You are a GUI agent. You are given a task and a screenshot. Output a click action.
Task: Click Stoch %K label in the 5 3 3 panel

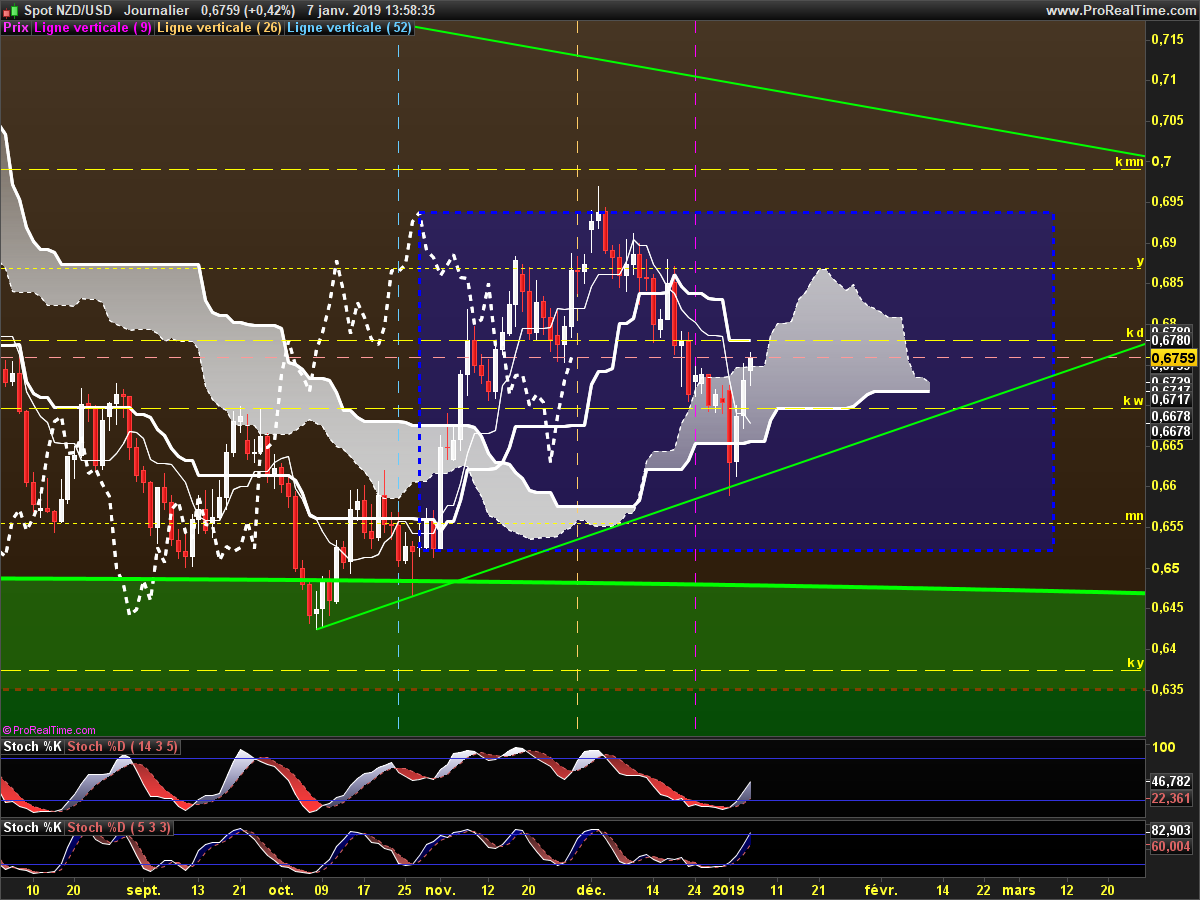pyautogui.click(x=33, y=828)
